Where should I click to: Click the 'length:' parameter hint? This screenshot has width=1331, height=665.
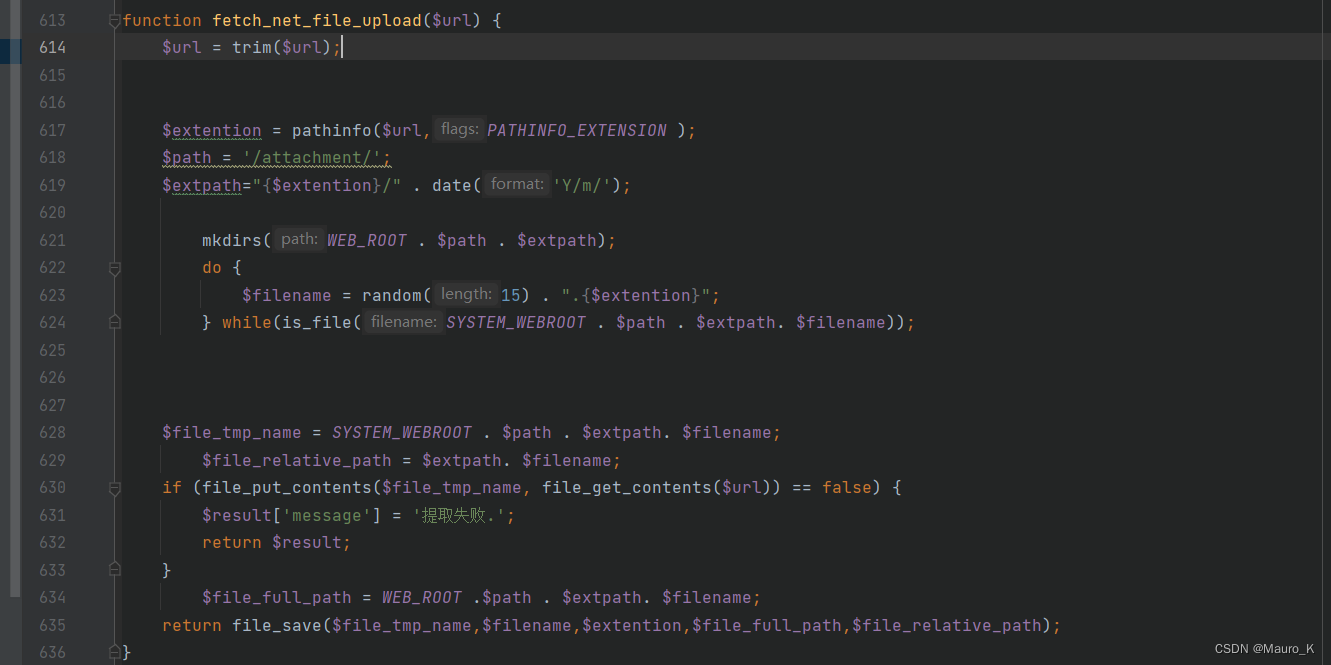[467, 294]
